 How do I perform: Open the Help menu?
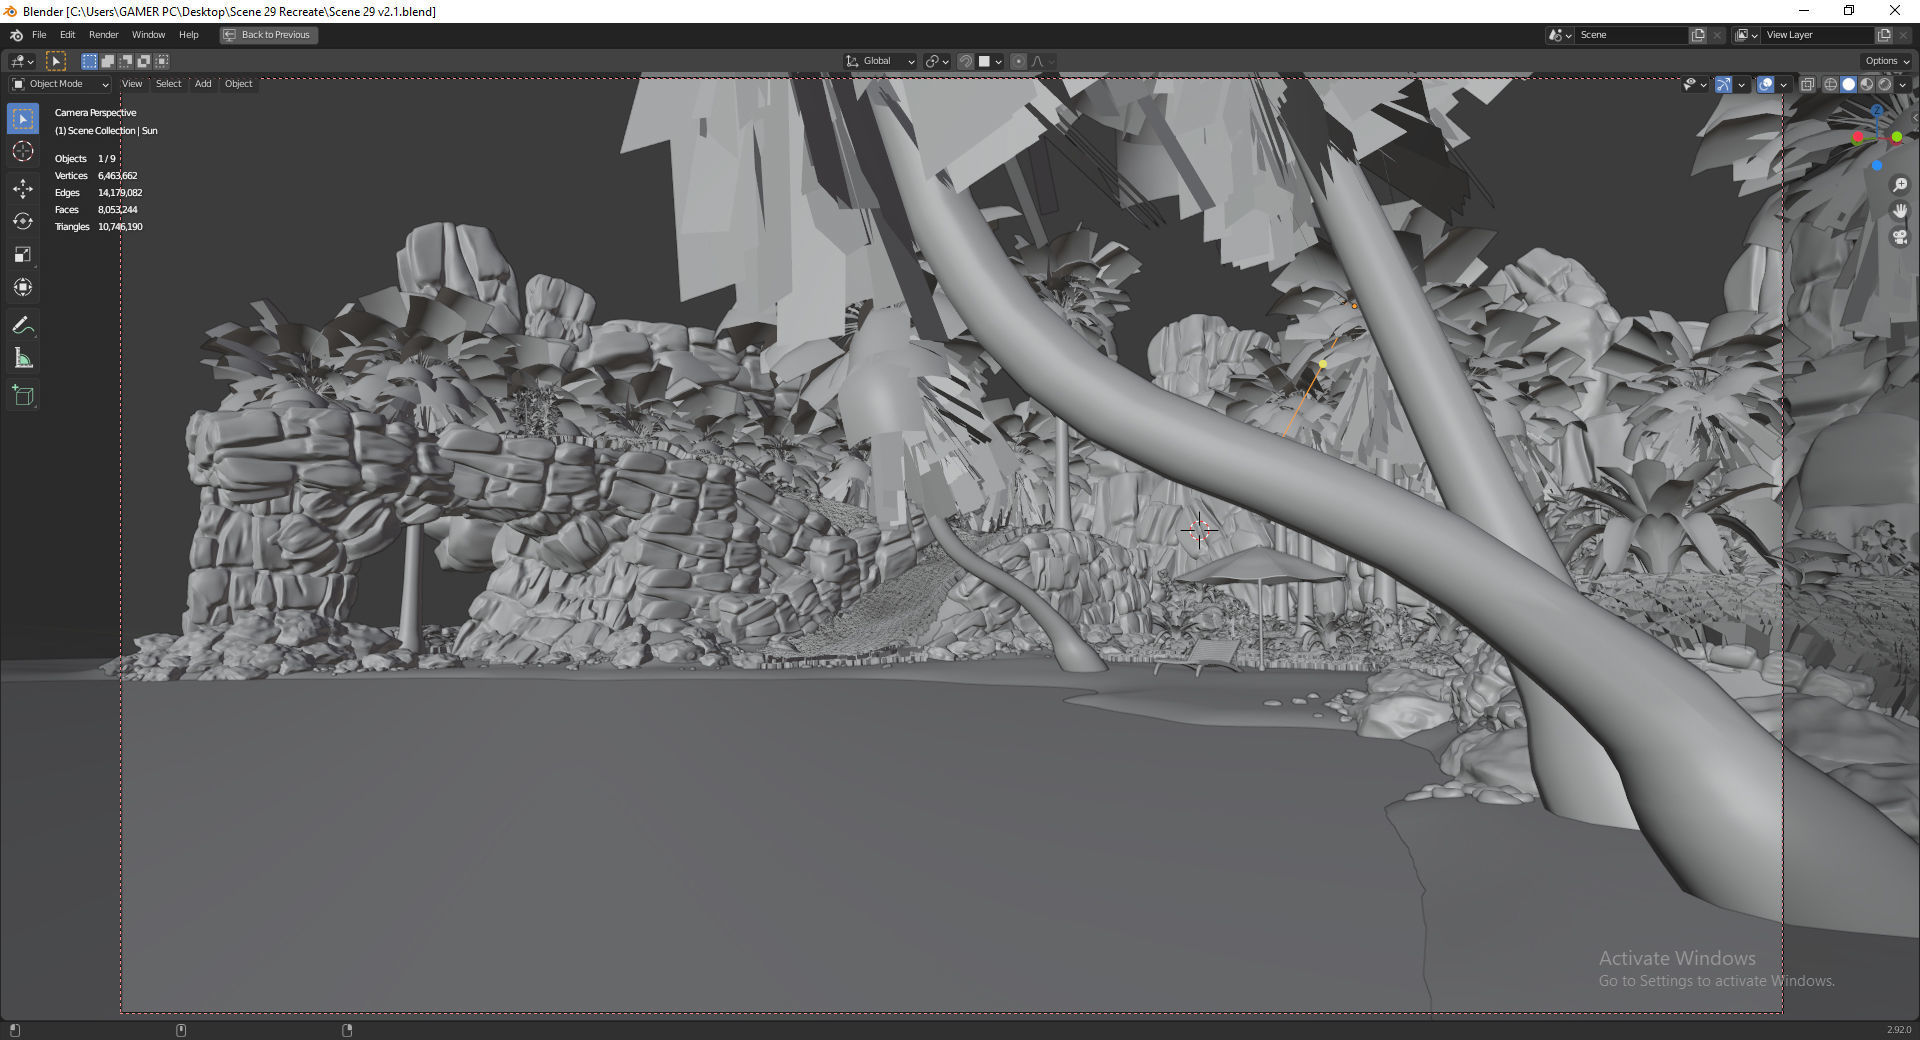coord(188,35)
